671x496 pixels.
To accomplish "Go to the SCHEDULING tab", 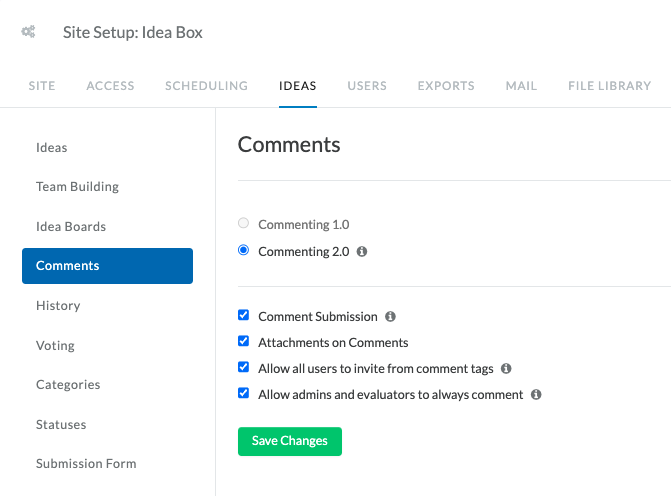I will click(207, 86).
